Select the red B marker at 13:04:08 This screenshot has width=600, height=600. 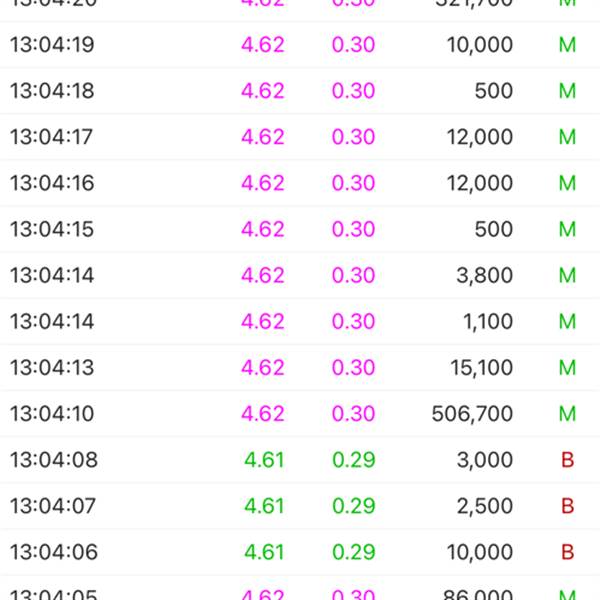point(567,460)
